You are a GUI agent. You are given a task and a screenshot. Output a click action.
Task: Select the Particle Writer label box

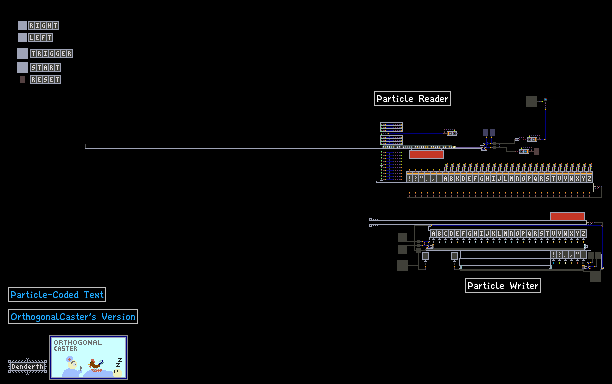coord(503,286)
